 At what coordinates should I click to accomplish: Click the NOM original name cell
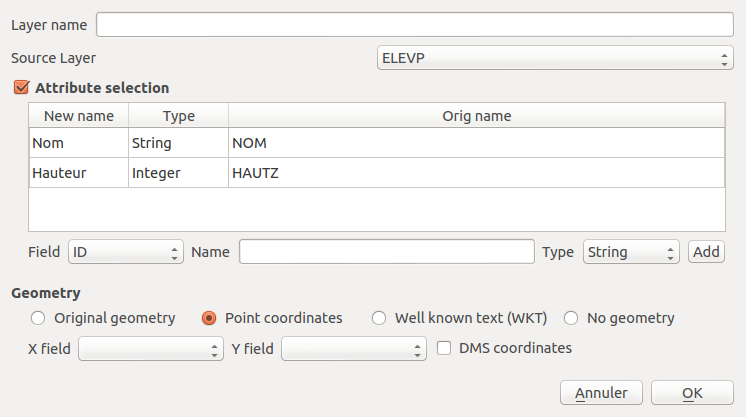coord(476,143)
